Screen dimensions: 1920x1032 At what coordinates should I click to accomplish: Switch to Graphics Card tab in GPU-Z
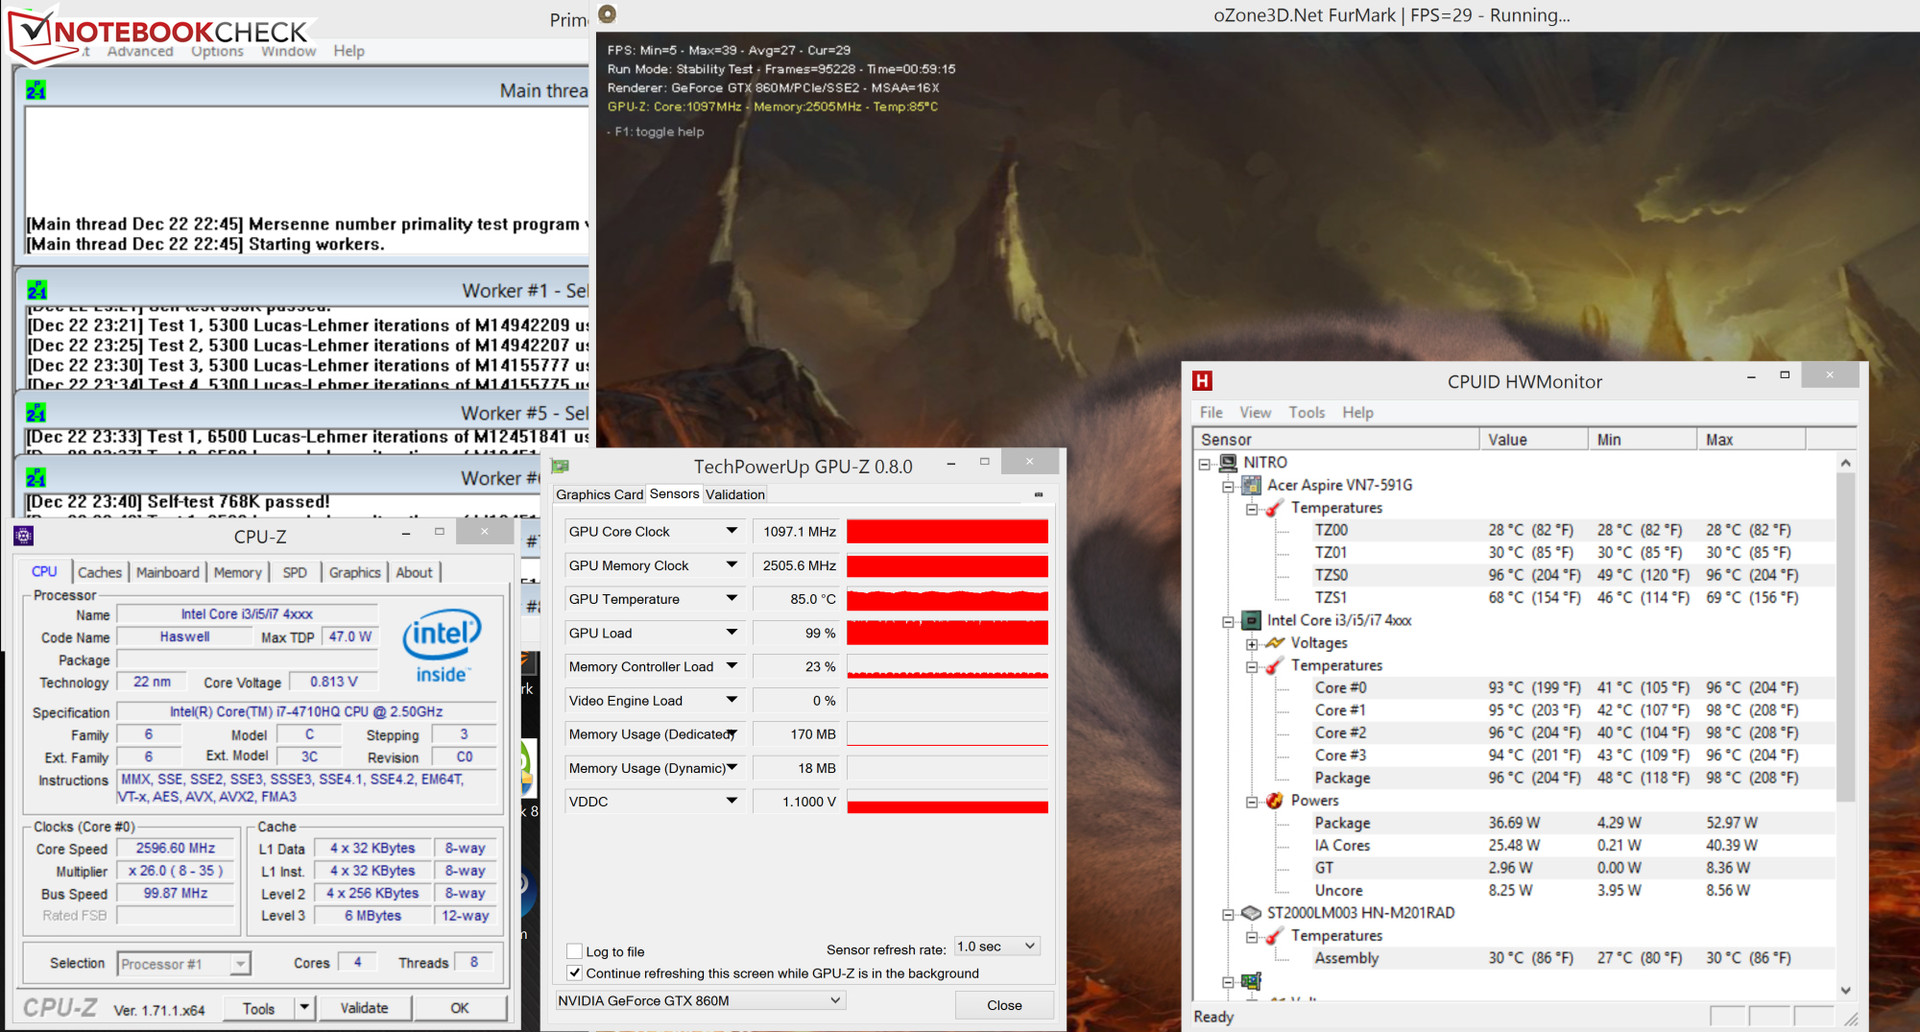tap(599, 494)
